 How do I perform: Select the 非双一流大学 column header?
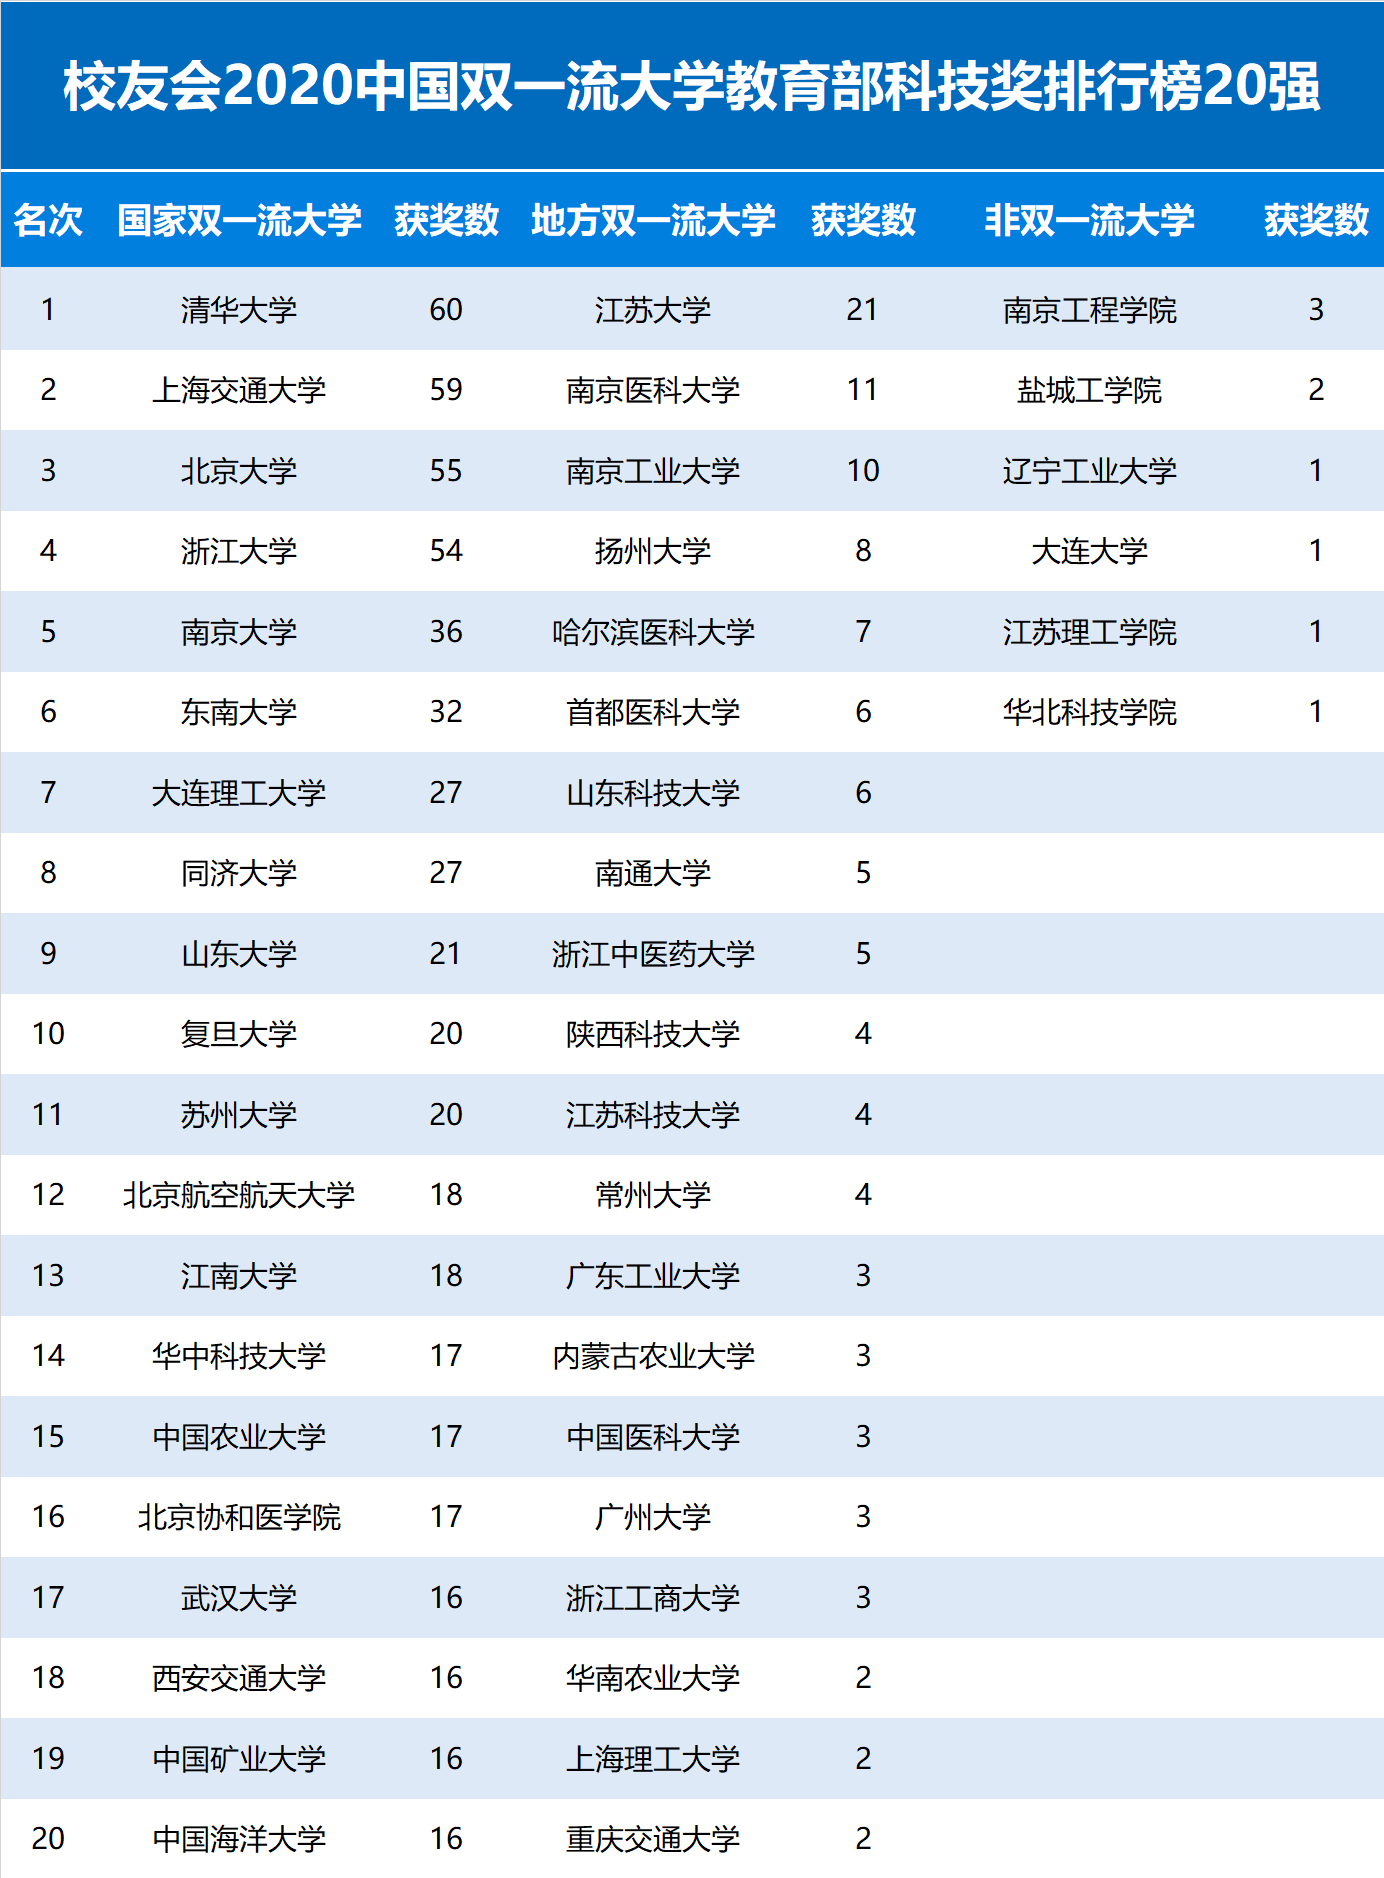pyautogui.click(x=1090, y=220)
